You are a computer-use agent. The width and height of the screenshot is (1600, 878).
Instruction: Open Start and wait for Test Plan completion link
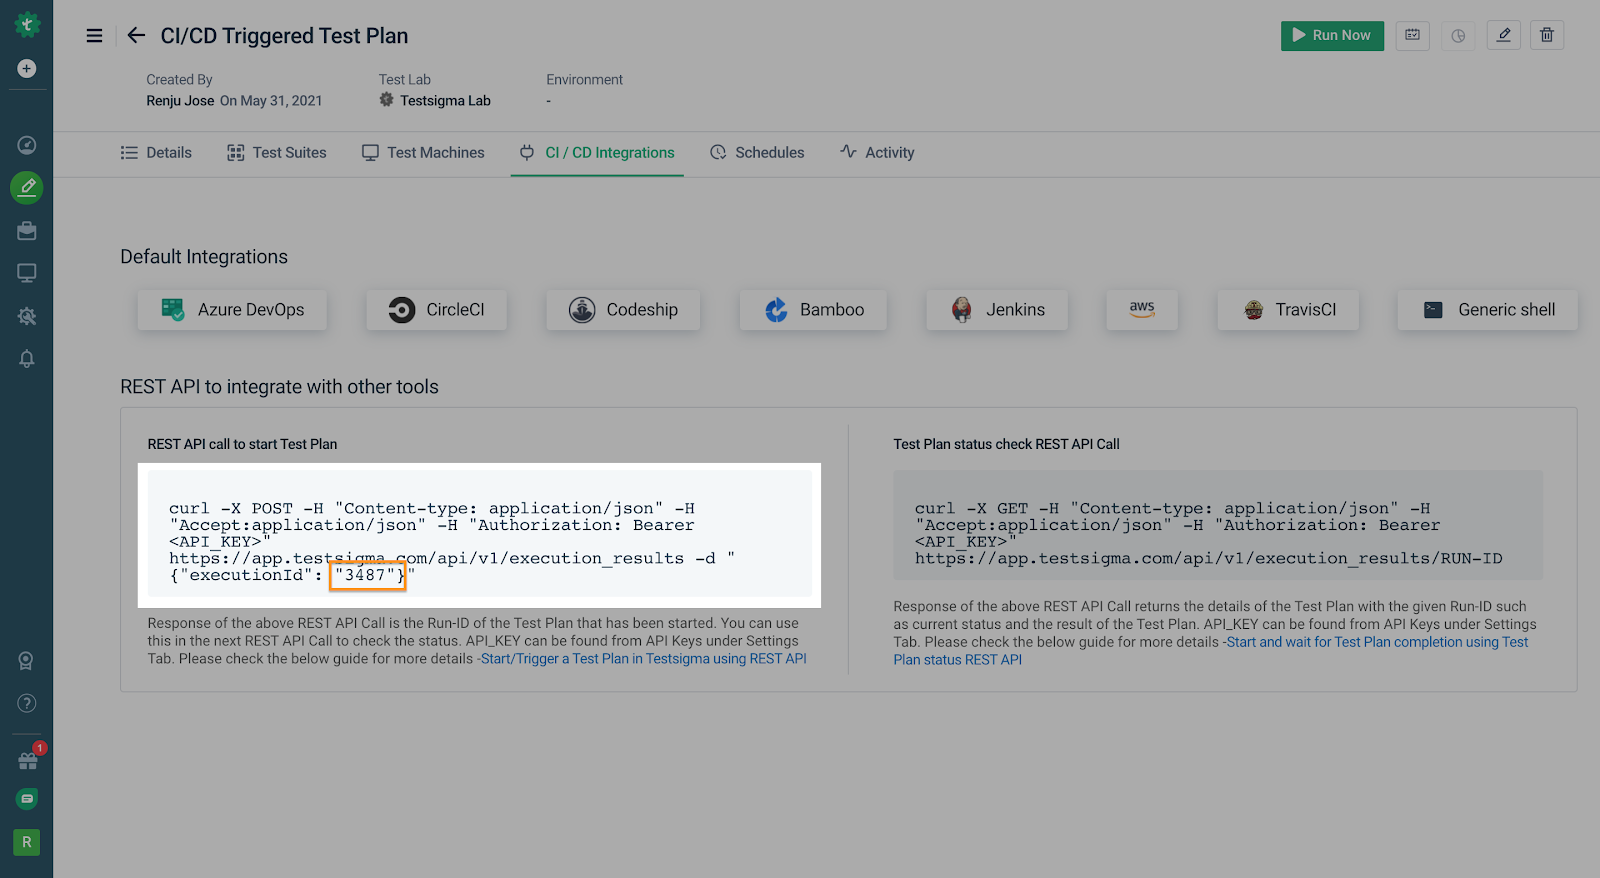click(x=1211, y=651)
